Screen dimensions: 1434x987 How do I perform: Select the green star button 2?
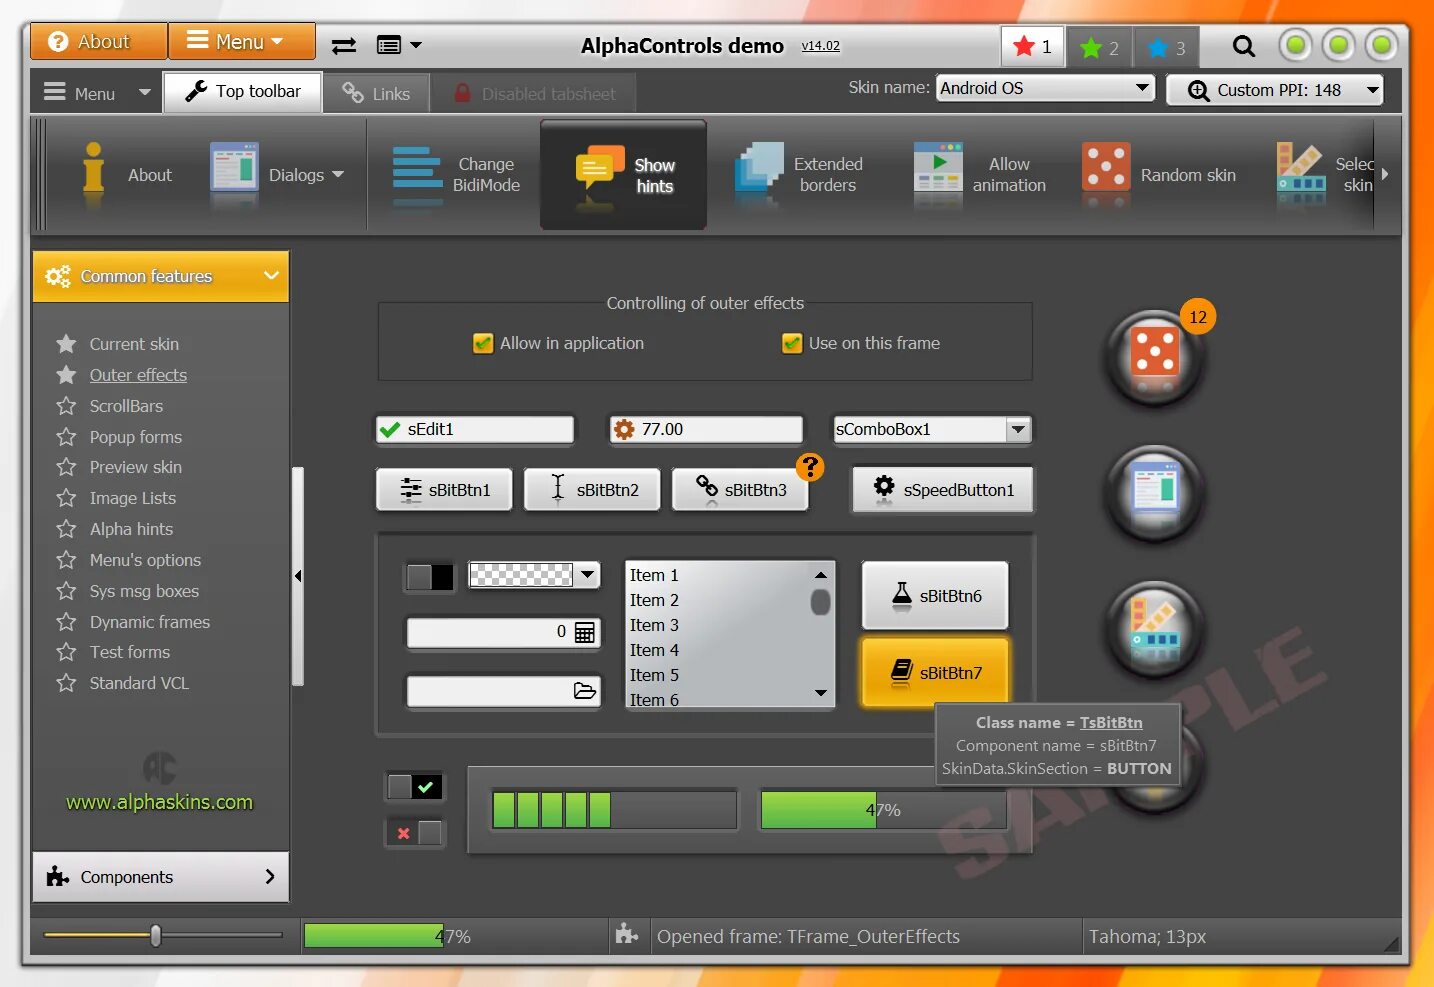point(1099,47)
